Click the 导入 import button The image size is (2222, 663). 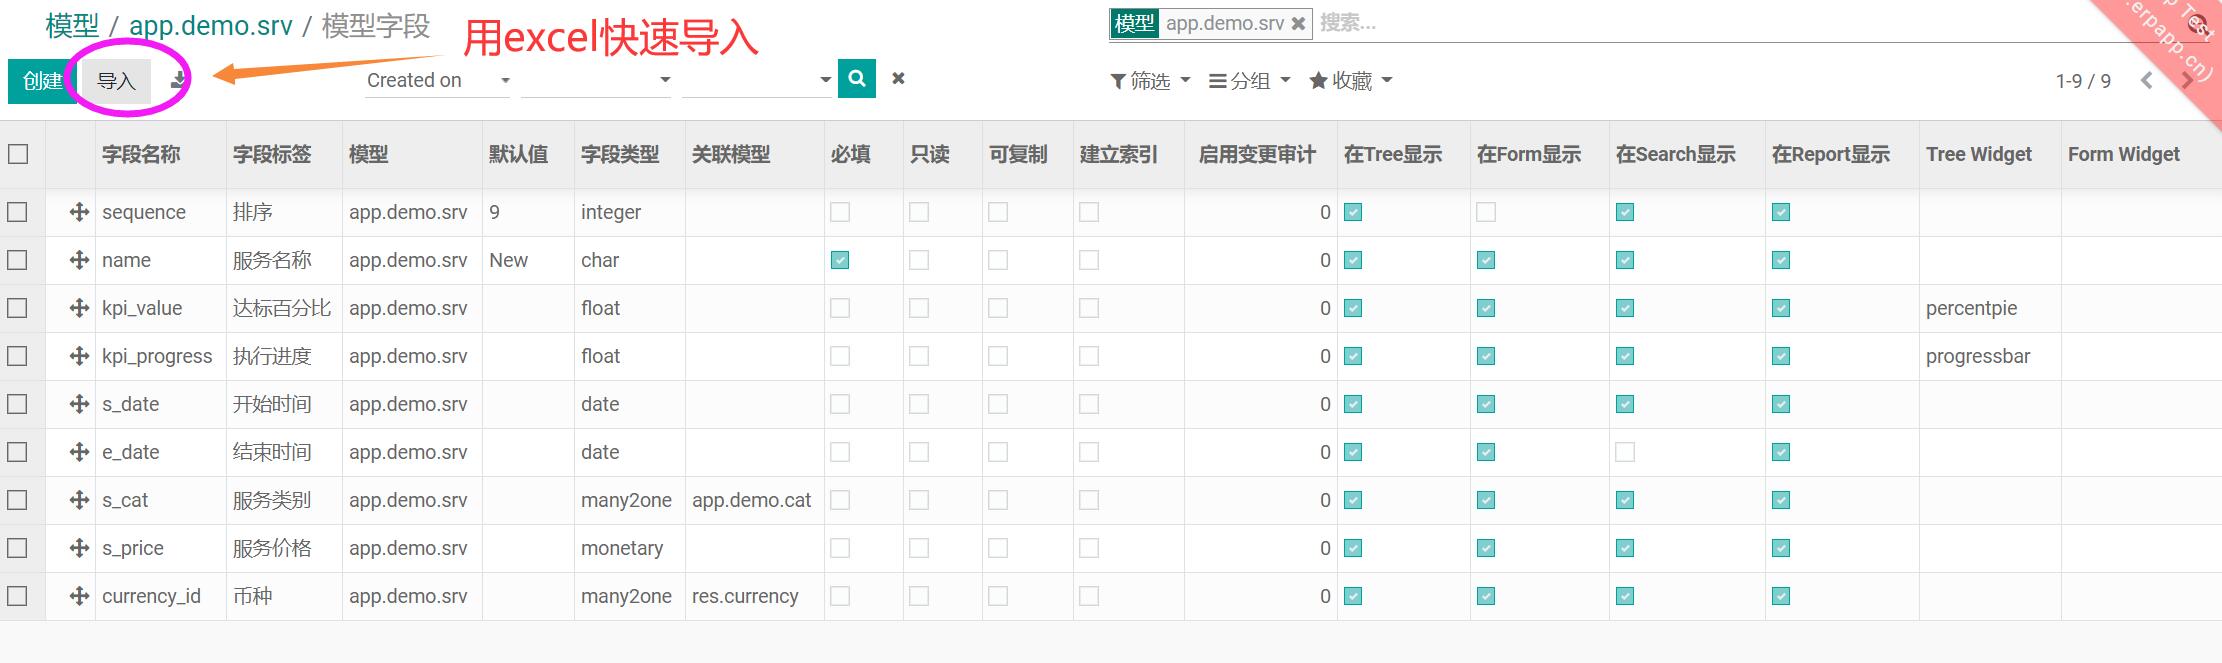click(116, 81)
